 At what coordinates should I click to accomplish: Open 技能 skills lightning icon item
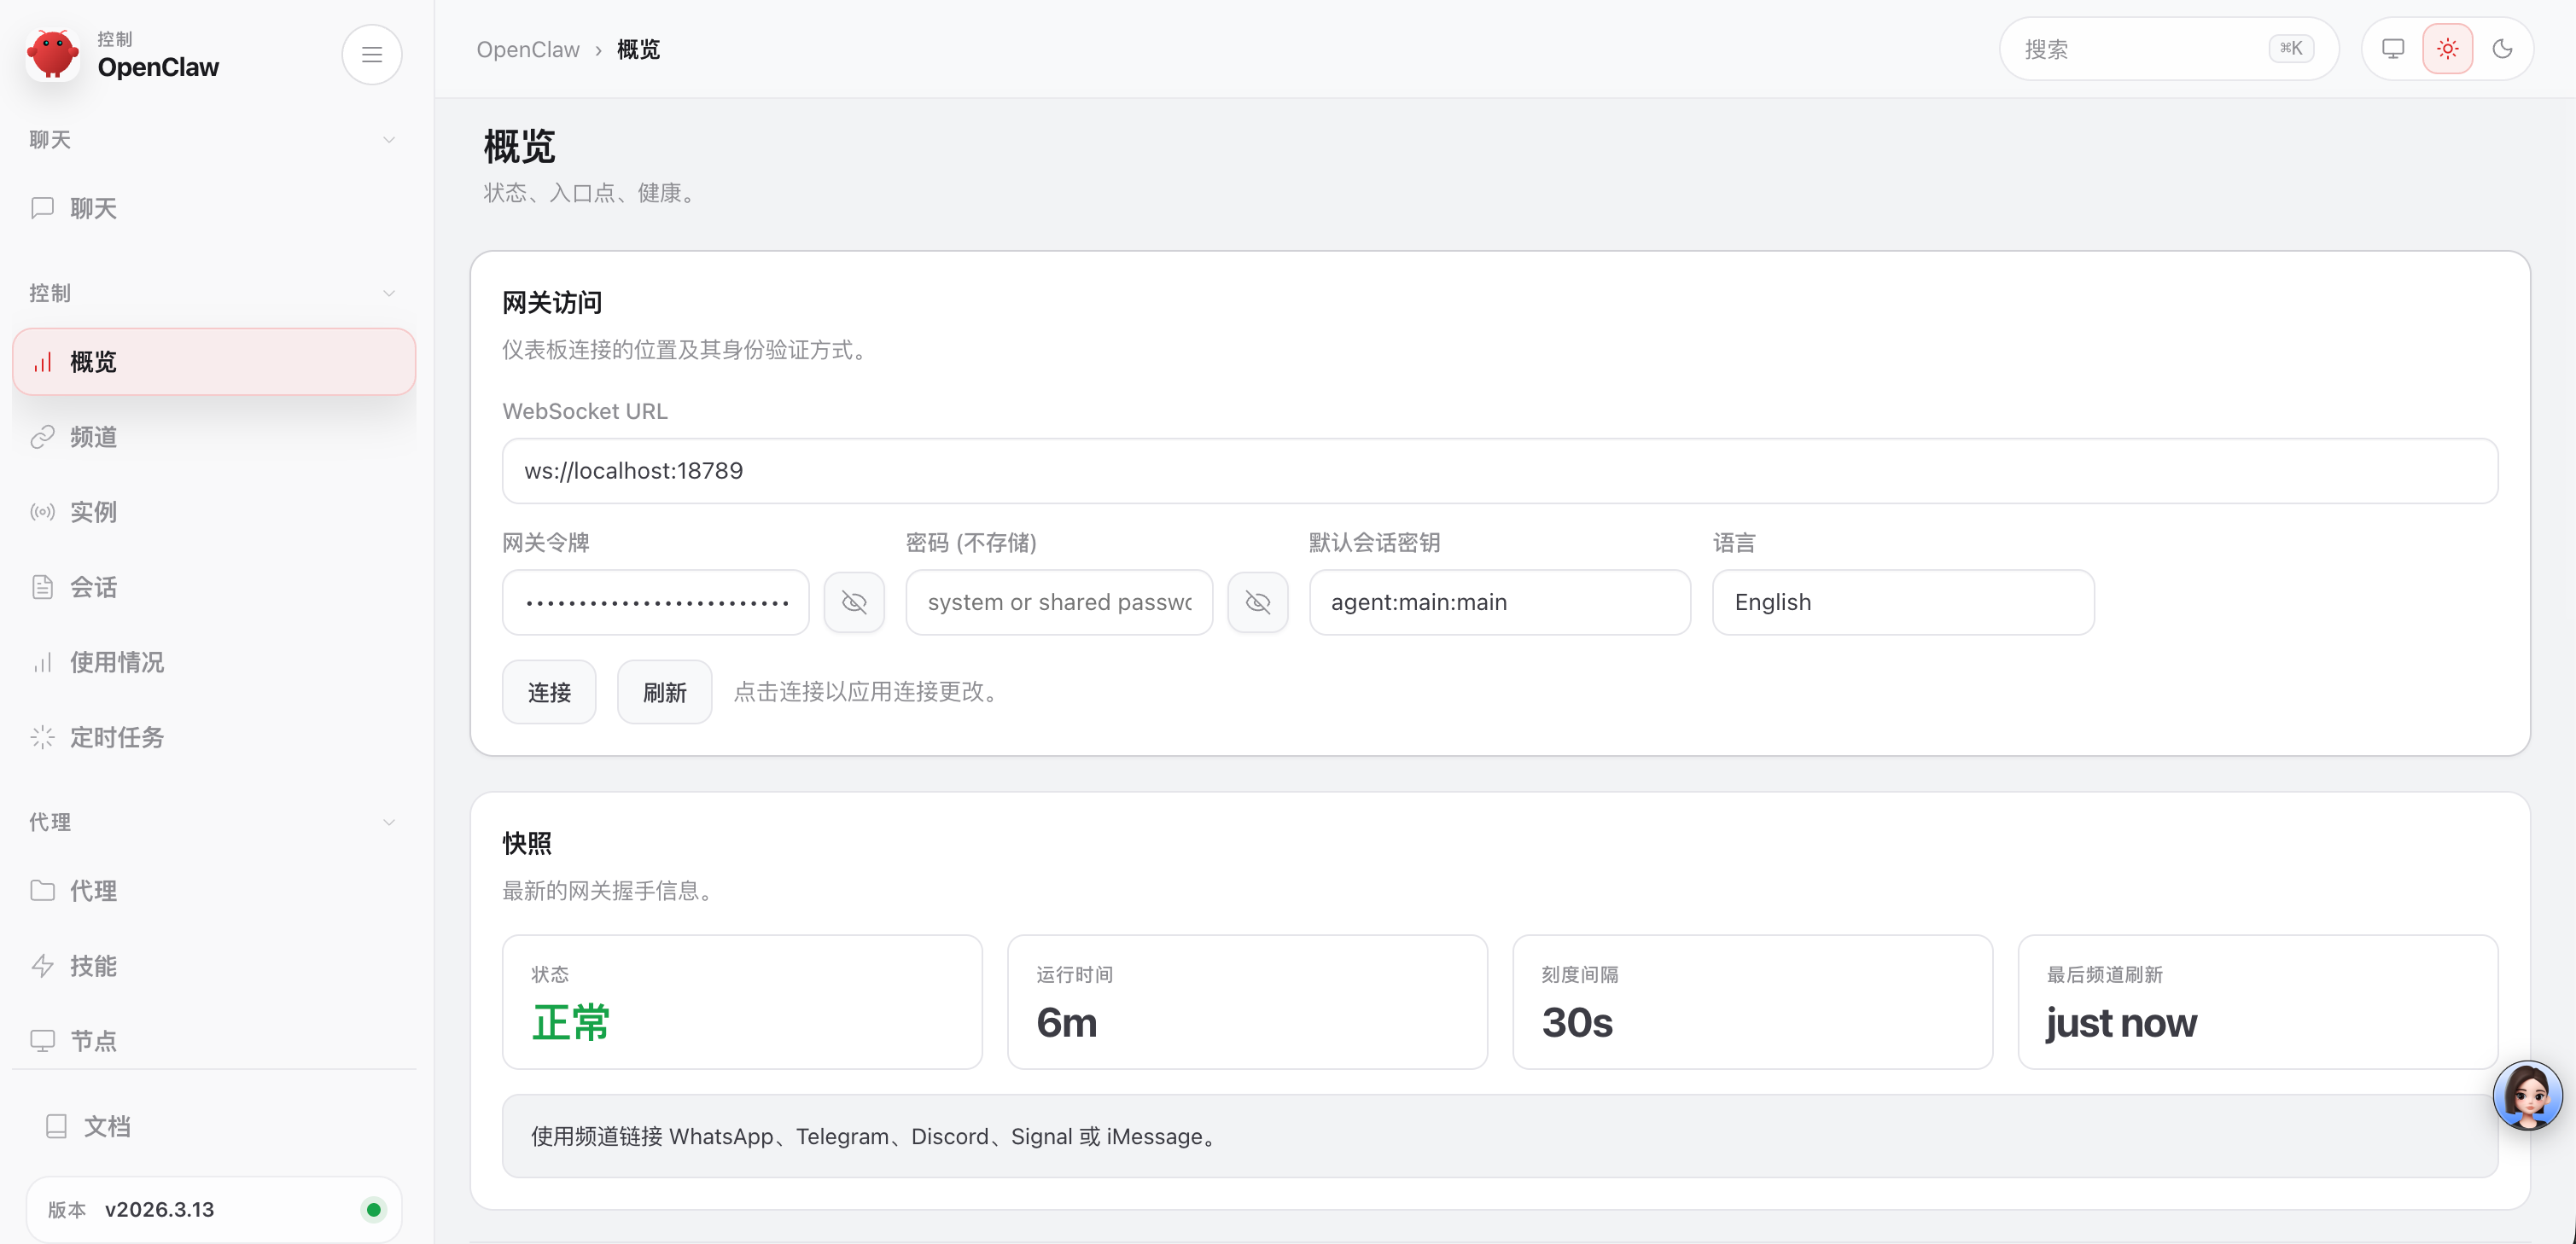(x=93, y=965)
